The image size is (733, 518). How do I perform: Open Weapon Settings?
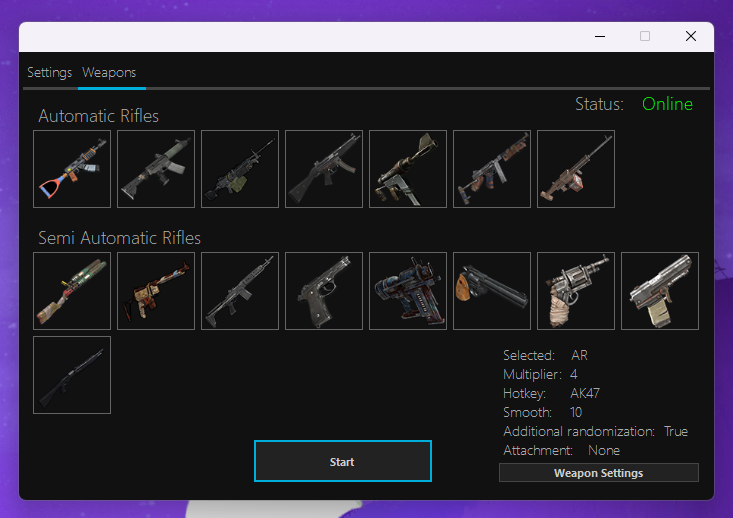(x=598, y=473)
